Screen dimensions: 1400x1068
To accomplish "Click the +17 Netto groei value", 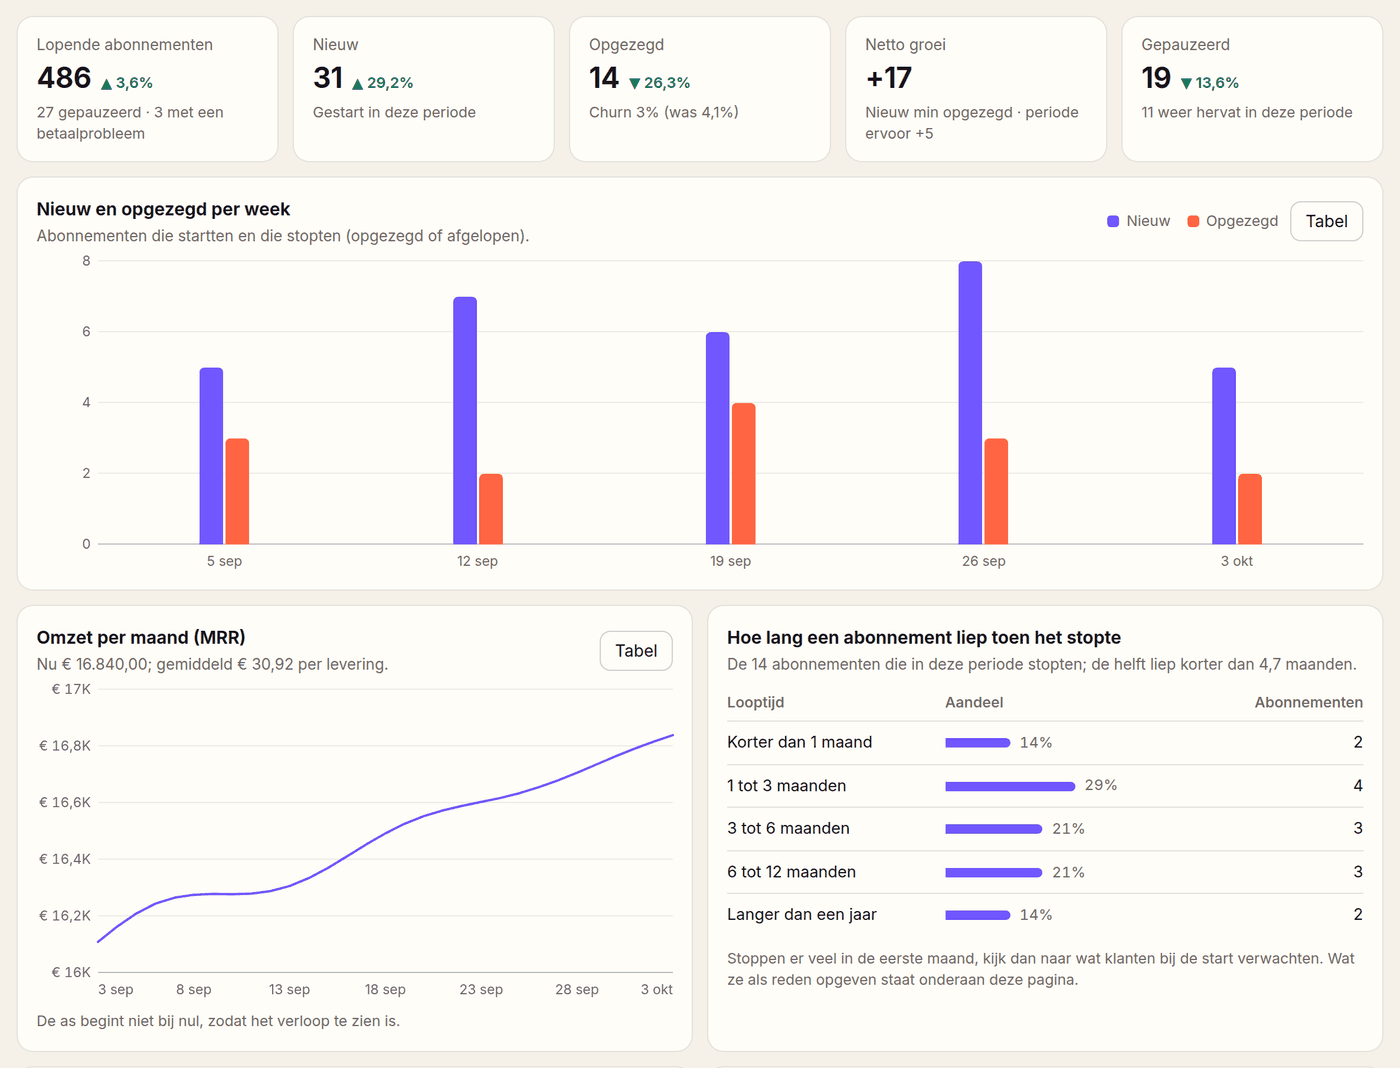I will [x=889, y=78].
